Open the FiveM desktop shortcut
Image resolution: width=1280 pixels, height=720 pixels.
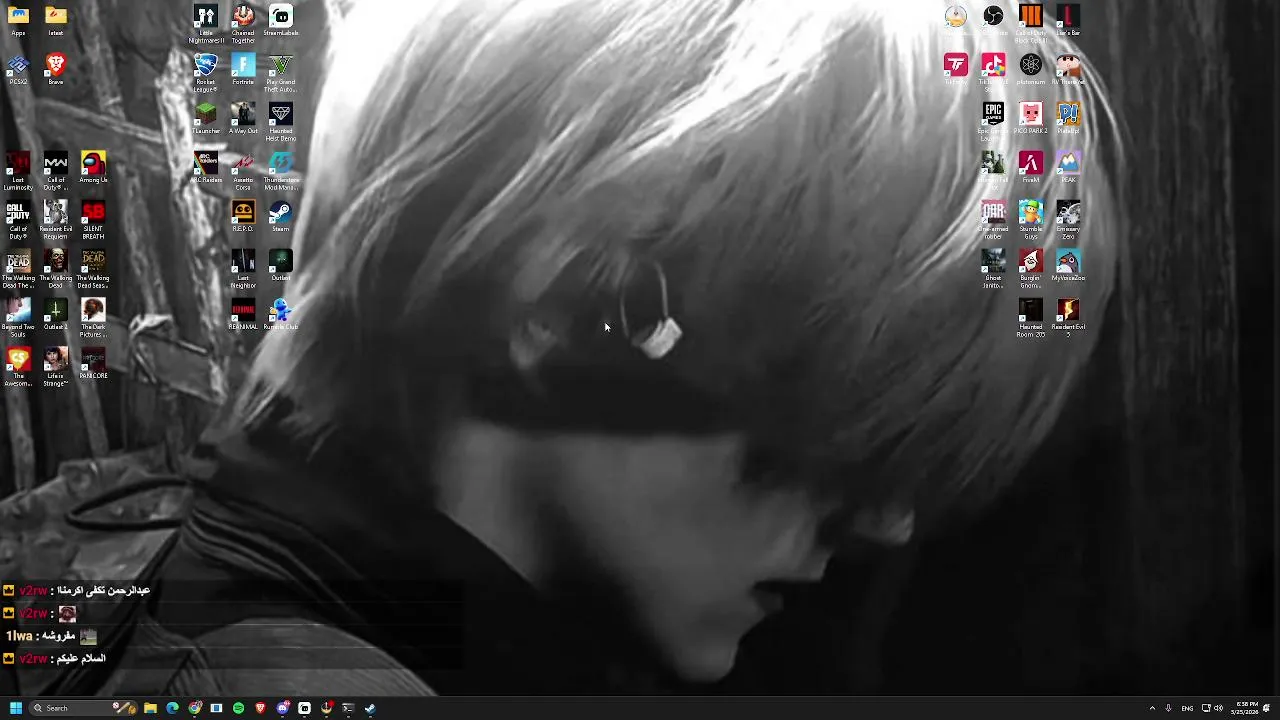(x=1031, y=167)
